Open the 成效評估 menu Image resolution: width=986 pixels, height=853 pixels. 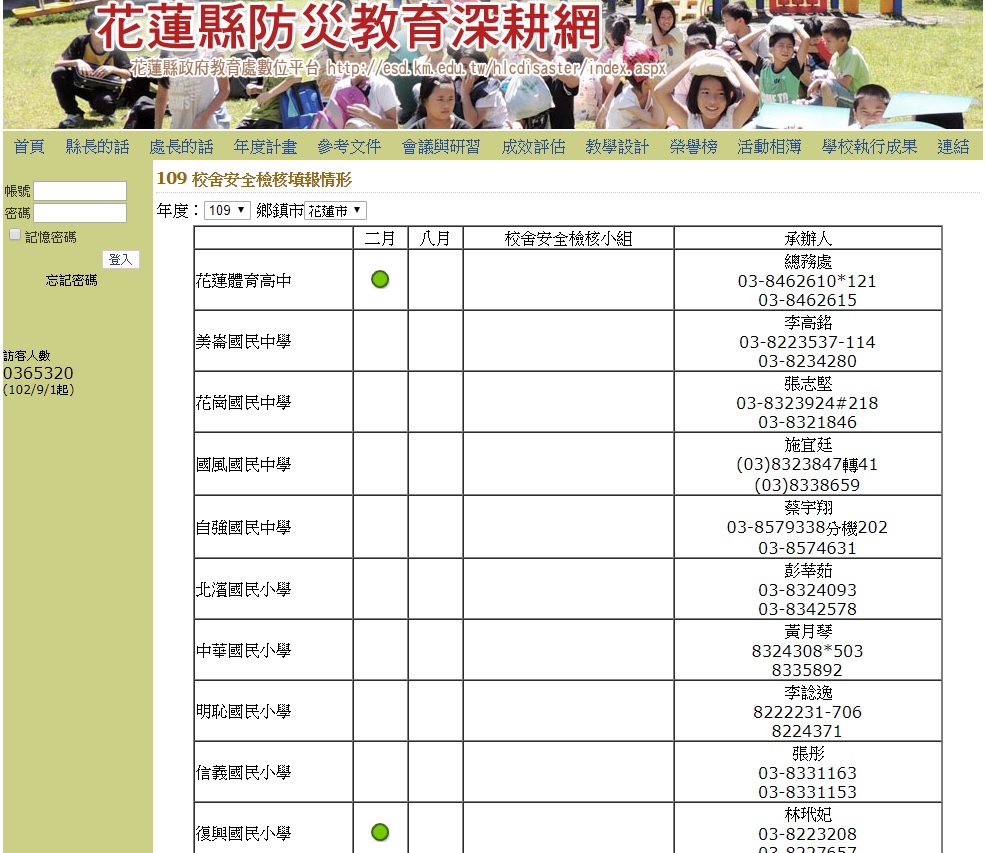tap(533, 147)
